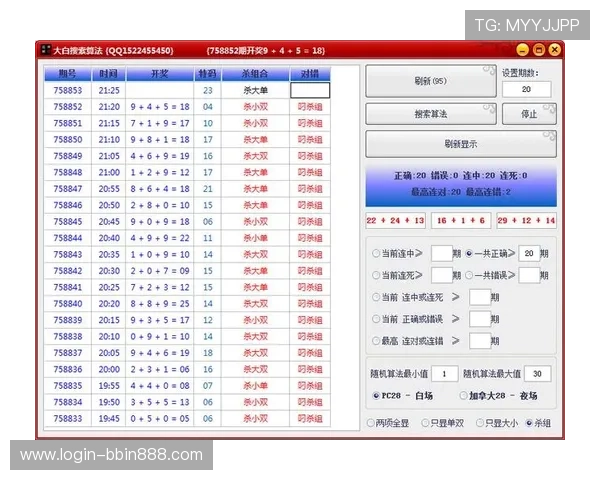Click the 期号 column header

(68, 73)
